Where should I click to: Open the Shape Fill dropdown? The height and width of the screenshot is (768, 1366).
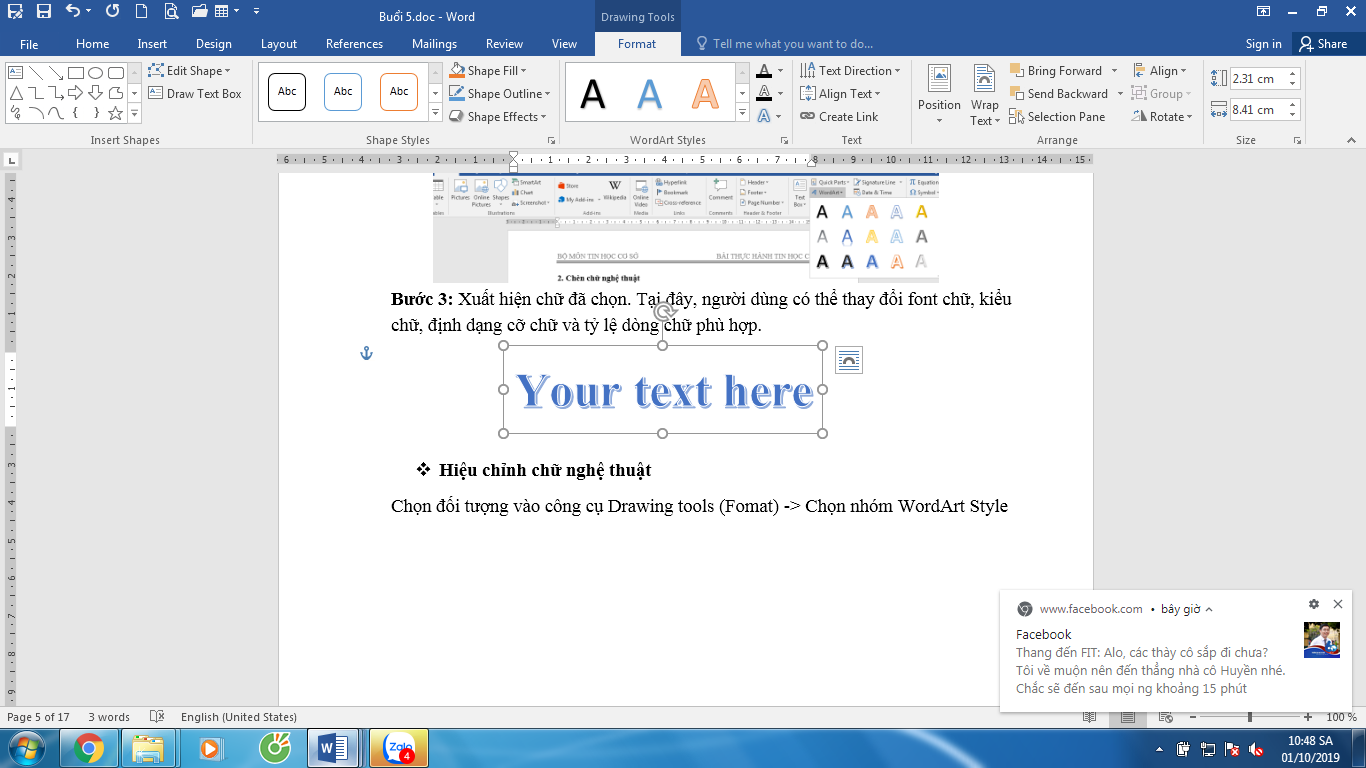pyautogui.click(x=488, y=71)
